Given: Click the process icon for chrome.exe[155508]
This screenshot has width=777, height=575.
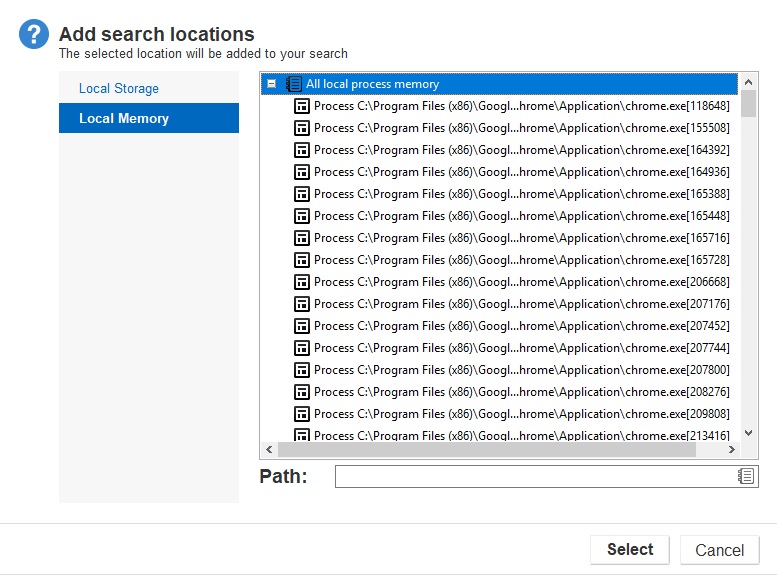Looking at the screenshot, I should coord(302,128).
